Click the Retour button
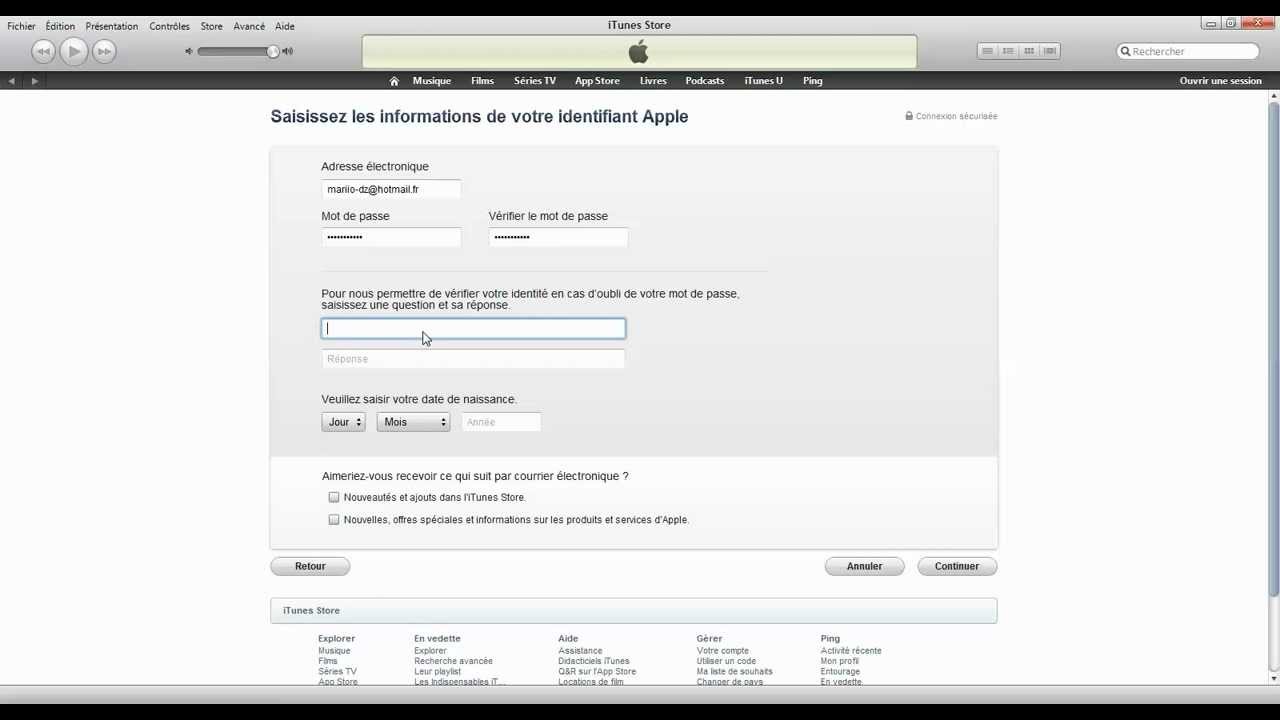Viewport: 1280px width, 720px height. (x=310, y=566)
